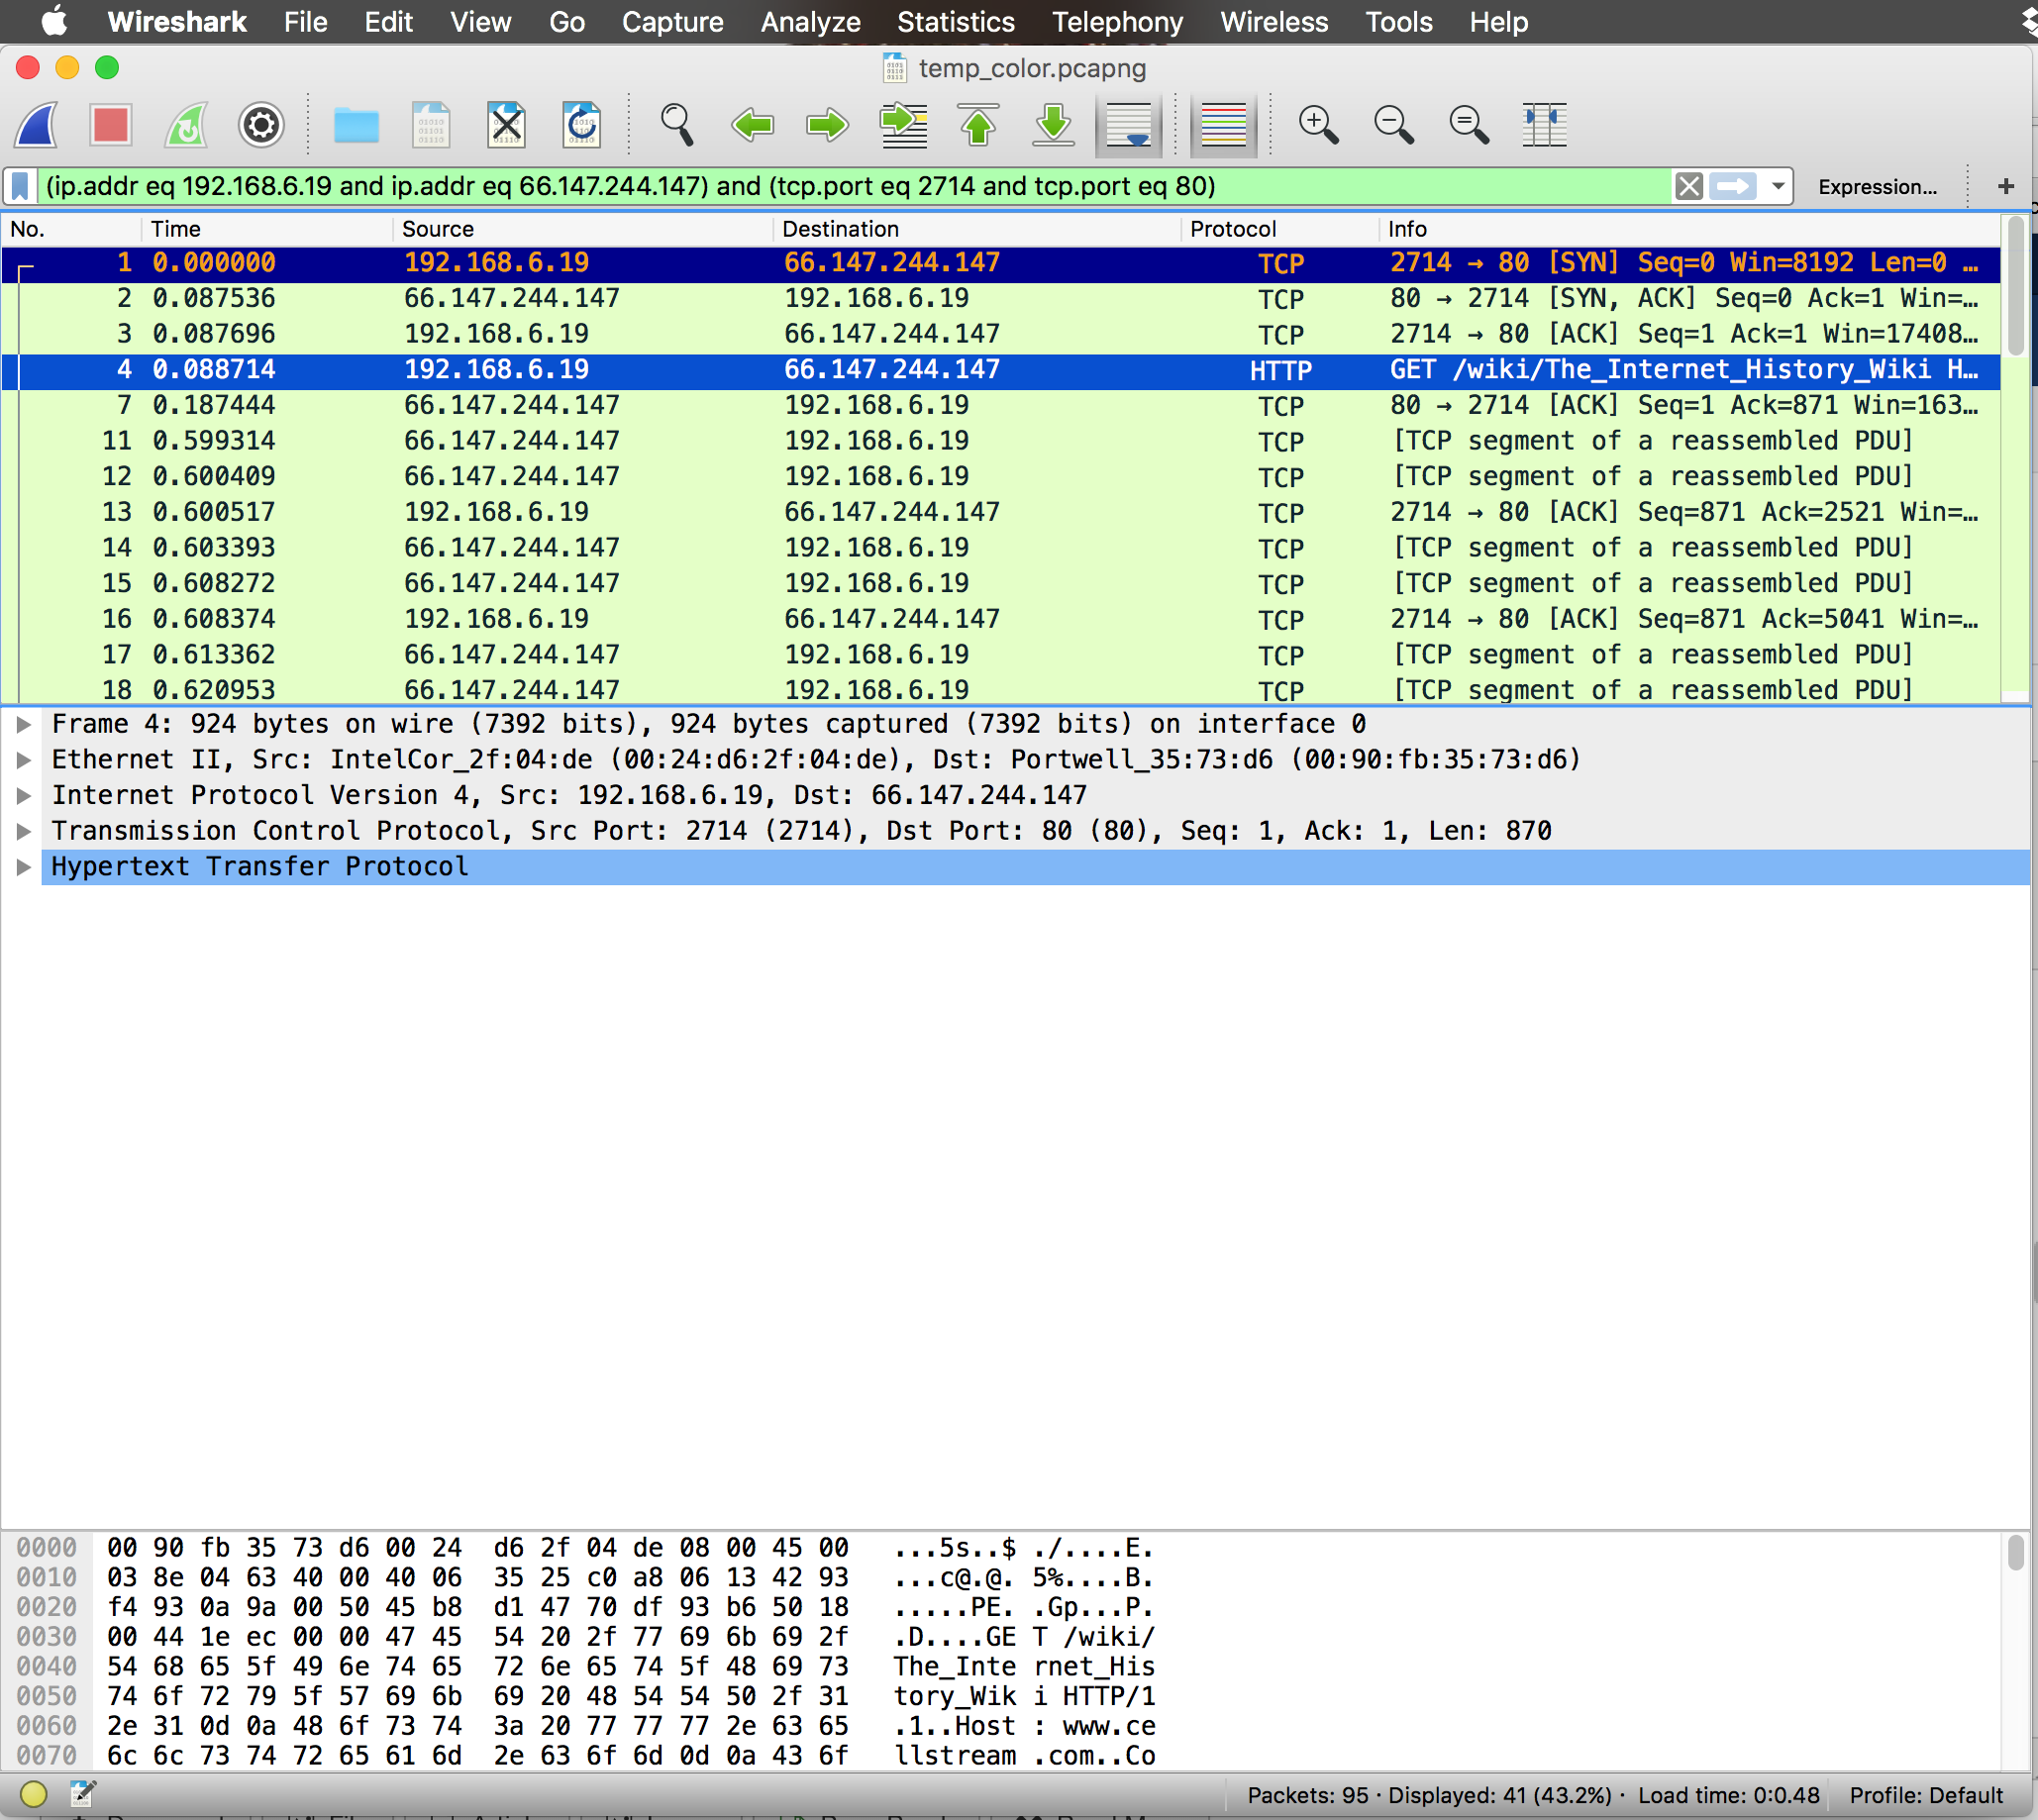2038x1820 pixels.
Task: Find a packet with the magnifier tool
Action: click(x=676, y=125)
